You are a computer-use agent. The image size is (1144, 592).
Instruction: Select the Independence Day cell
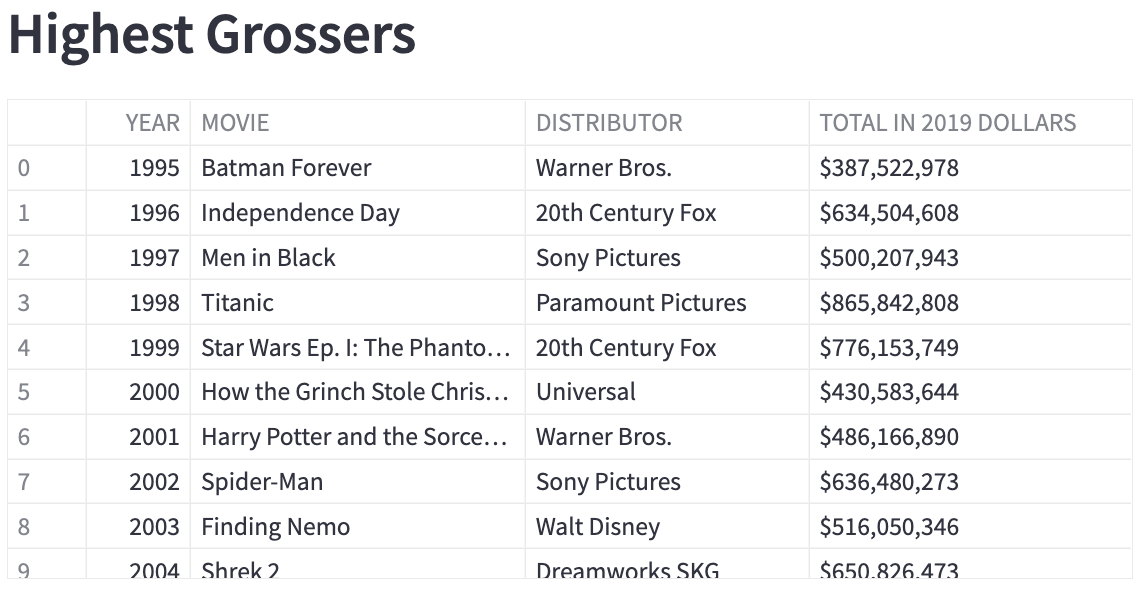coord(358,213)
